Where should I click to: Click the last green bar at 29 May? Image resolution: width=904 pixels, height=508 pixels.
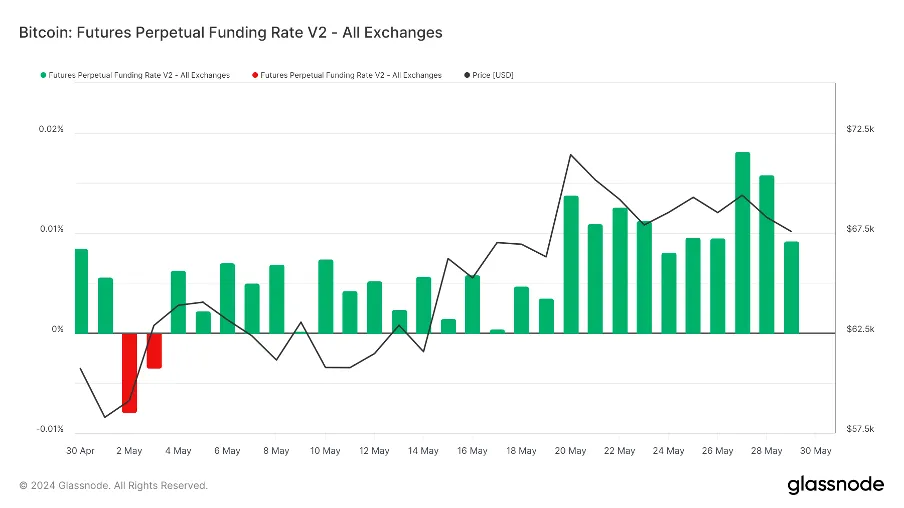[792, 287]
